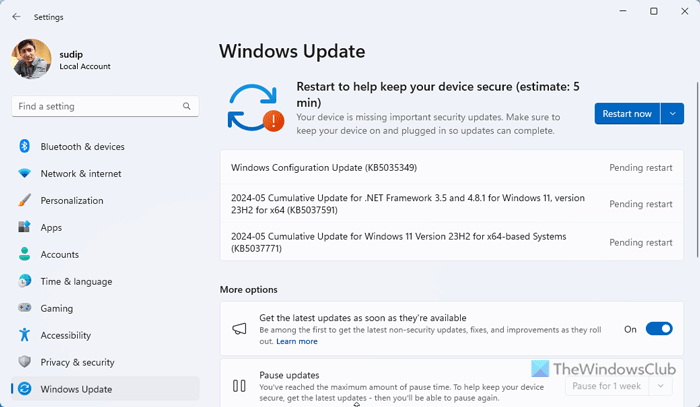Click the Cumulative Update KB5037771 row

pos(452,242)
